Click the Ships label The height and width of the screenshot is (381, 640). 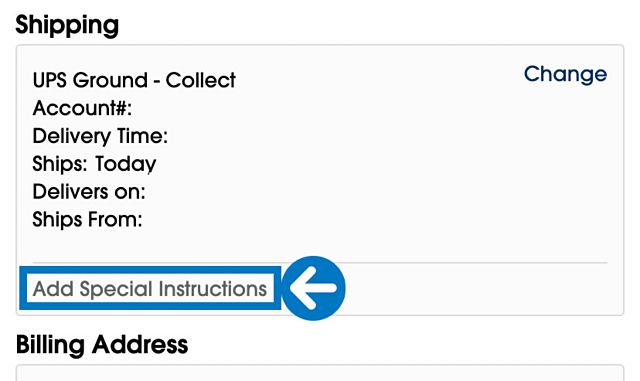[60, 164]
